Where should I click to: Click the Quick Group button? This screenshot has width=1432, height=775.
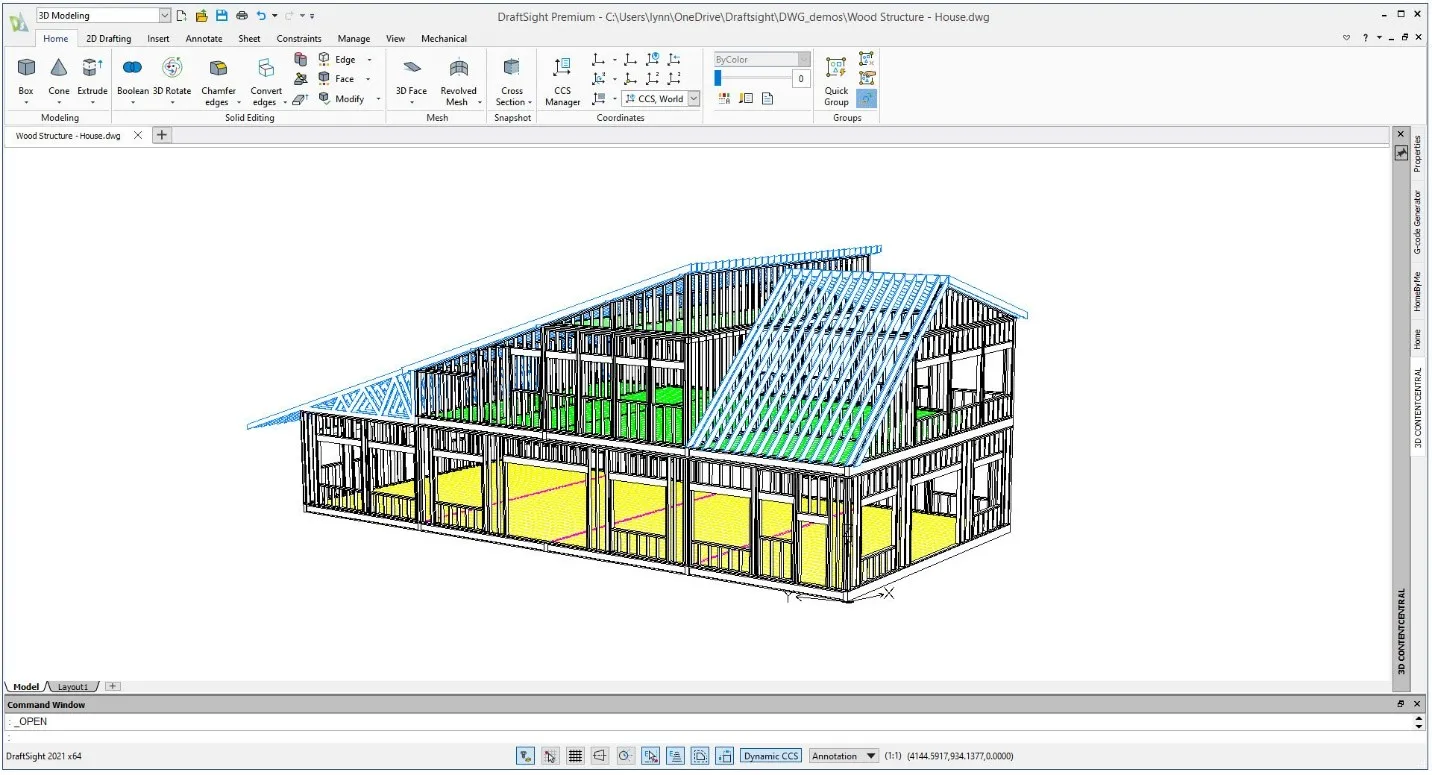tap(835, 80)
